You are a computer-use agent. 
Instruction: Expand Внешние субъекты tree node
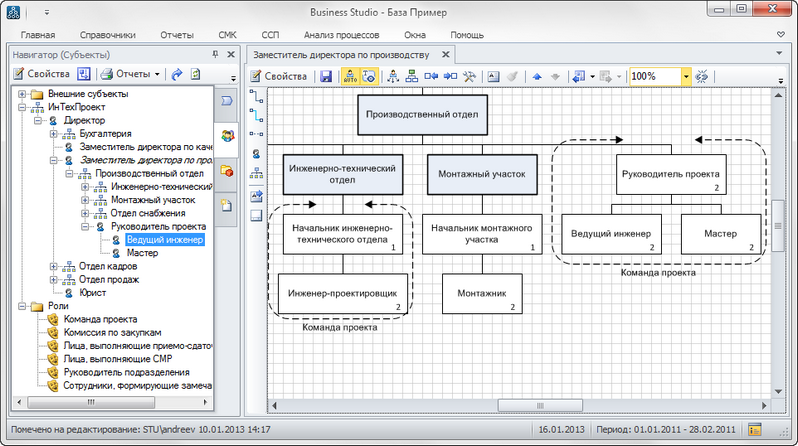tap(22, 94)
